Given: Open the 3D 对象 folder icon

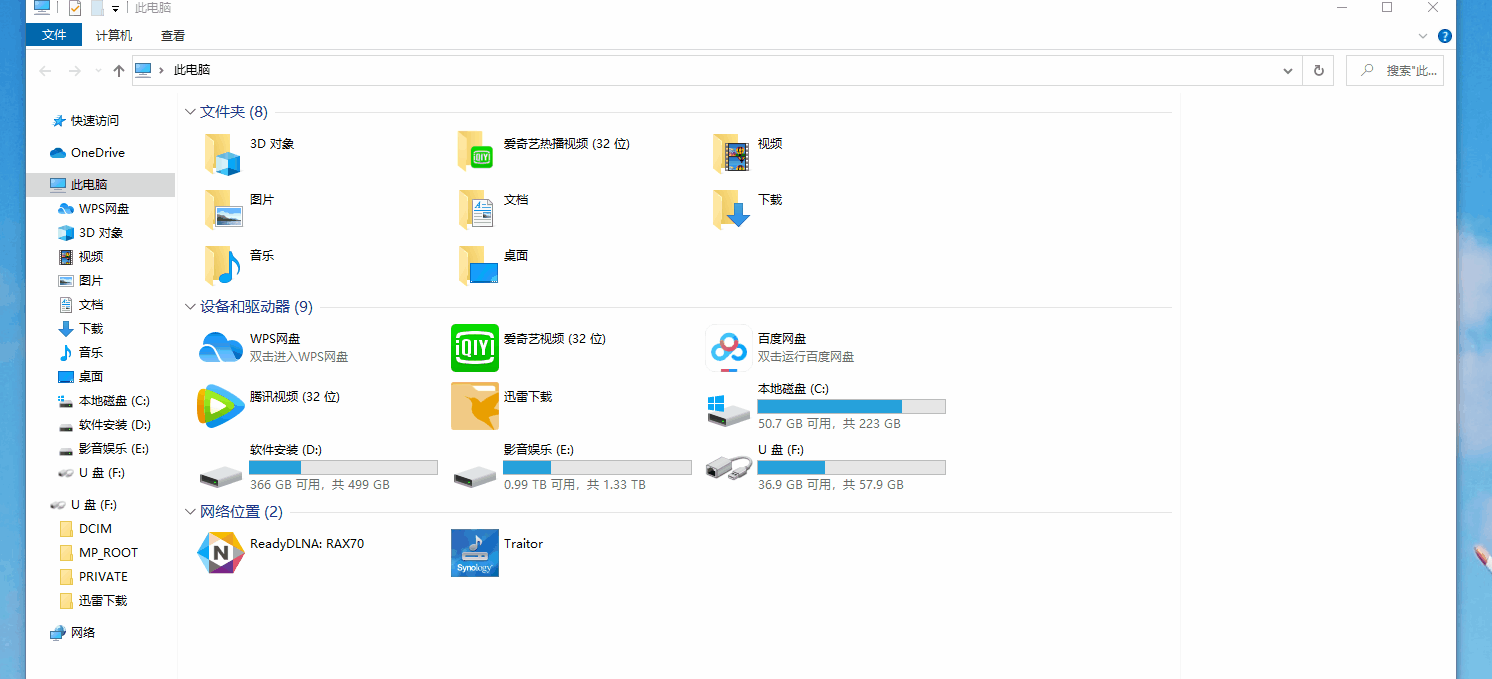Looking at the screenshot, I should (x=223, y=153).
